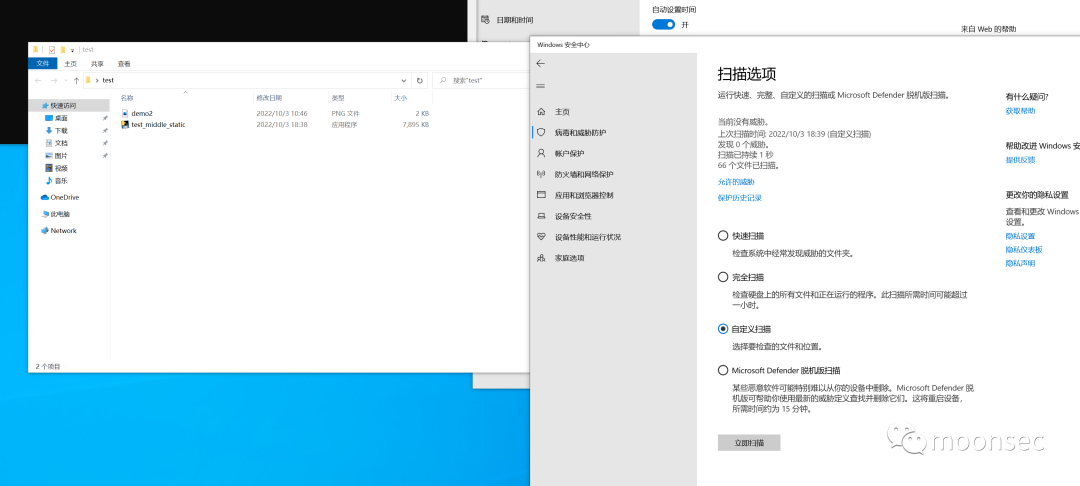This screenshot has height=486, width=1080.
Task: Click the 获取帮助 link
Action: [x=1020, y=111]
